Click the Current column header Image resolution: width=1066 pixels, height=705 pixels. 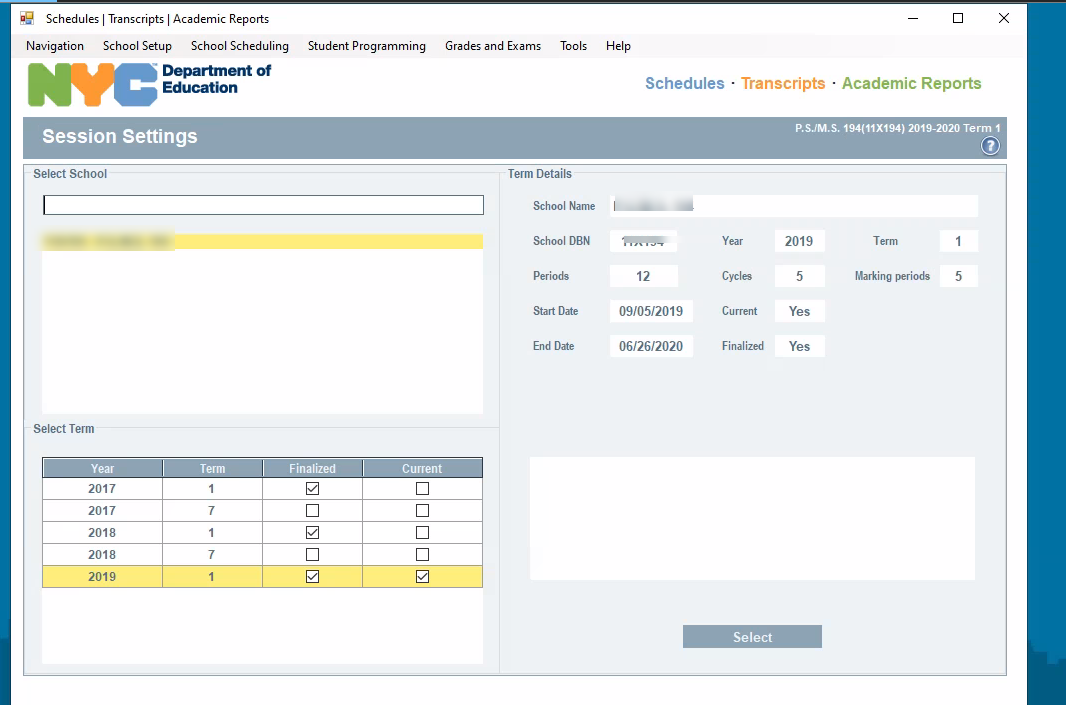coord(422,468)
